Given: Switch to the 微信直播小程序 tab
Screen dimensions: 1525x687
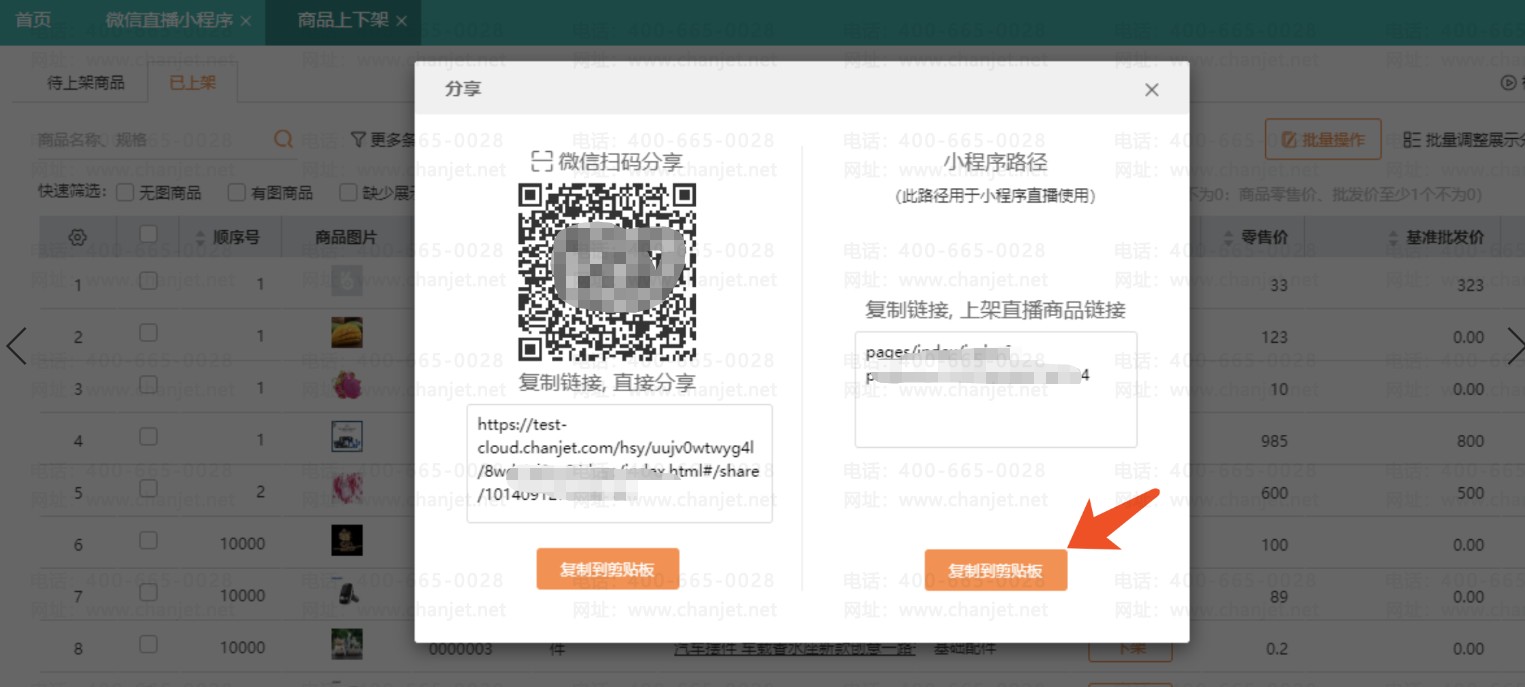Looking at the screenshot, I should tap(169, 20).
